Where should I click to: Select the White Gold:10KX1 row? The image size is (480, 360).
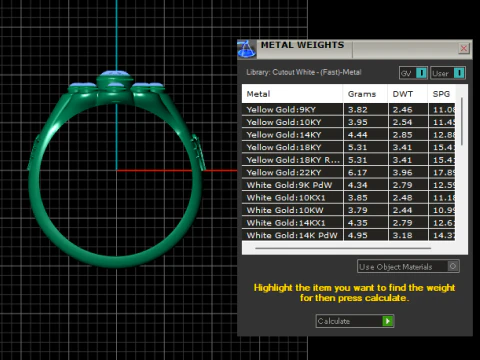[348, 197]
